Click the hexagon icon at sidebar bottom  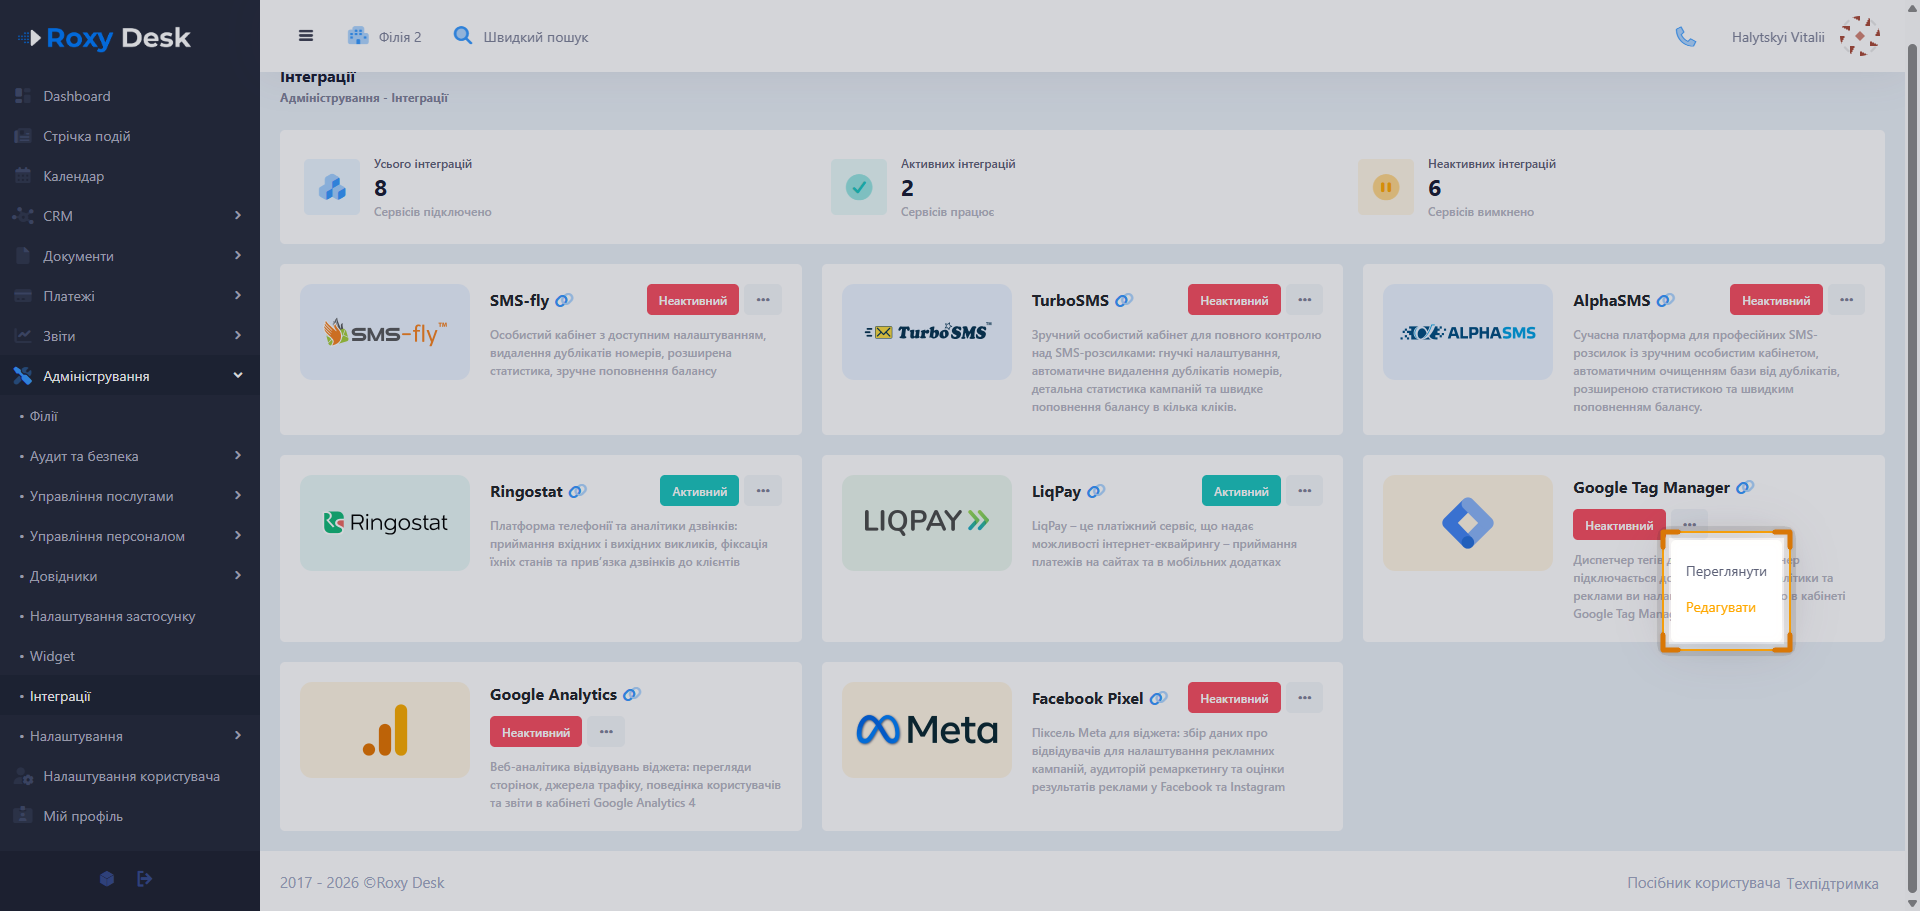pyautogui.click(x=107, y=879)
